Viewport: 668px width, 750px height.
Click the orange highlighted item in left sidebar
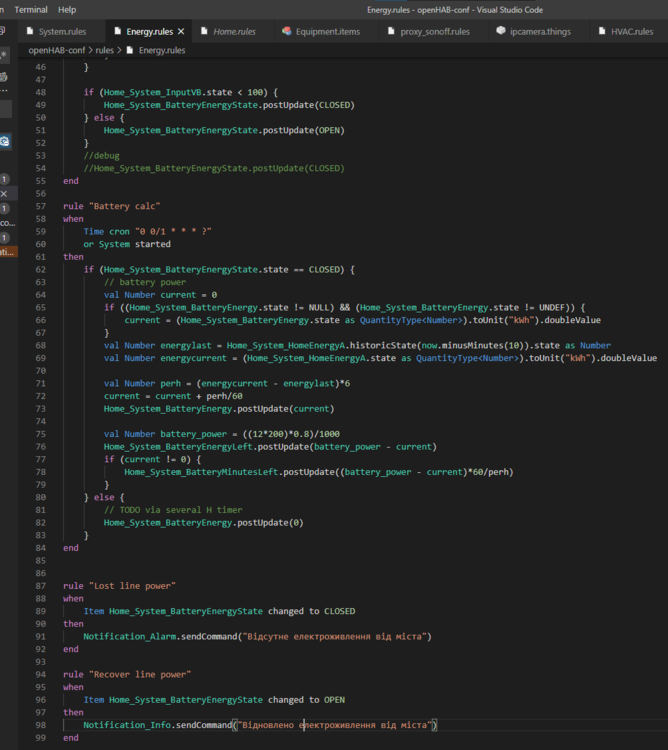pyautogui.click(x=6, y=251)
